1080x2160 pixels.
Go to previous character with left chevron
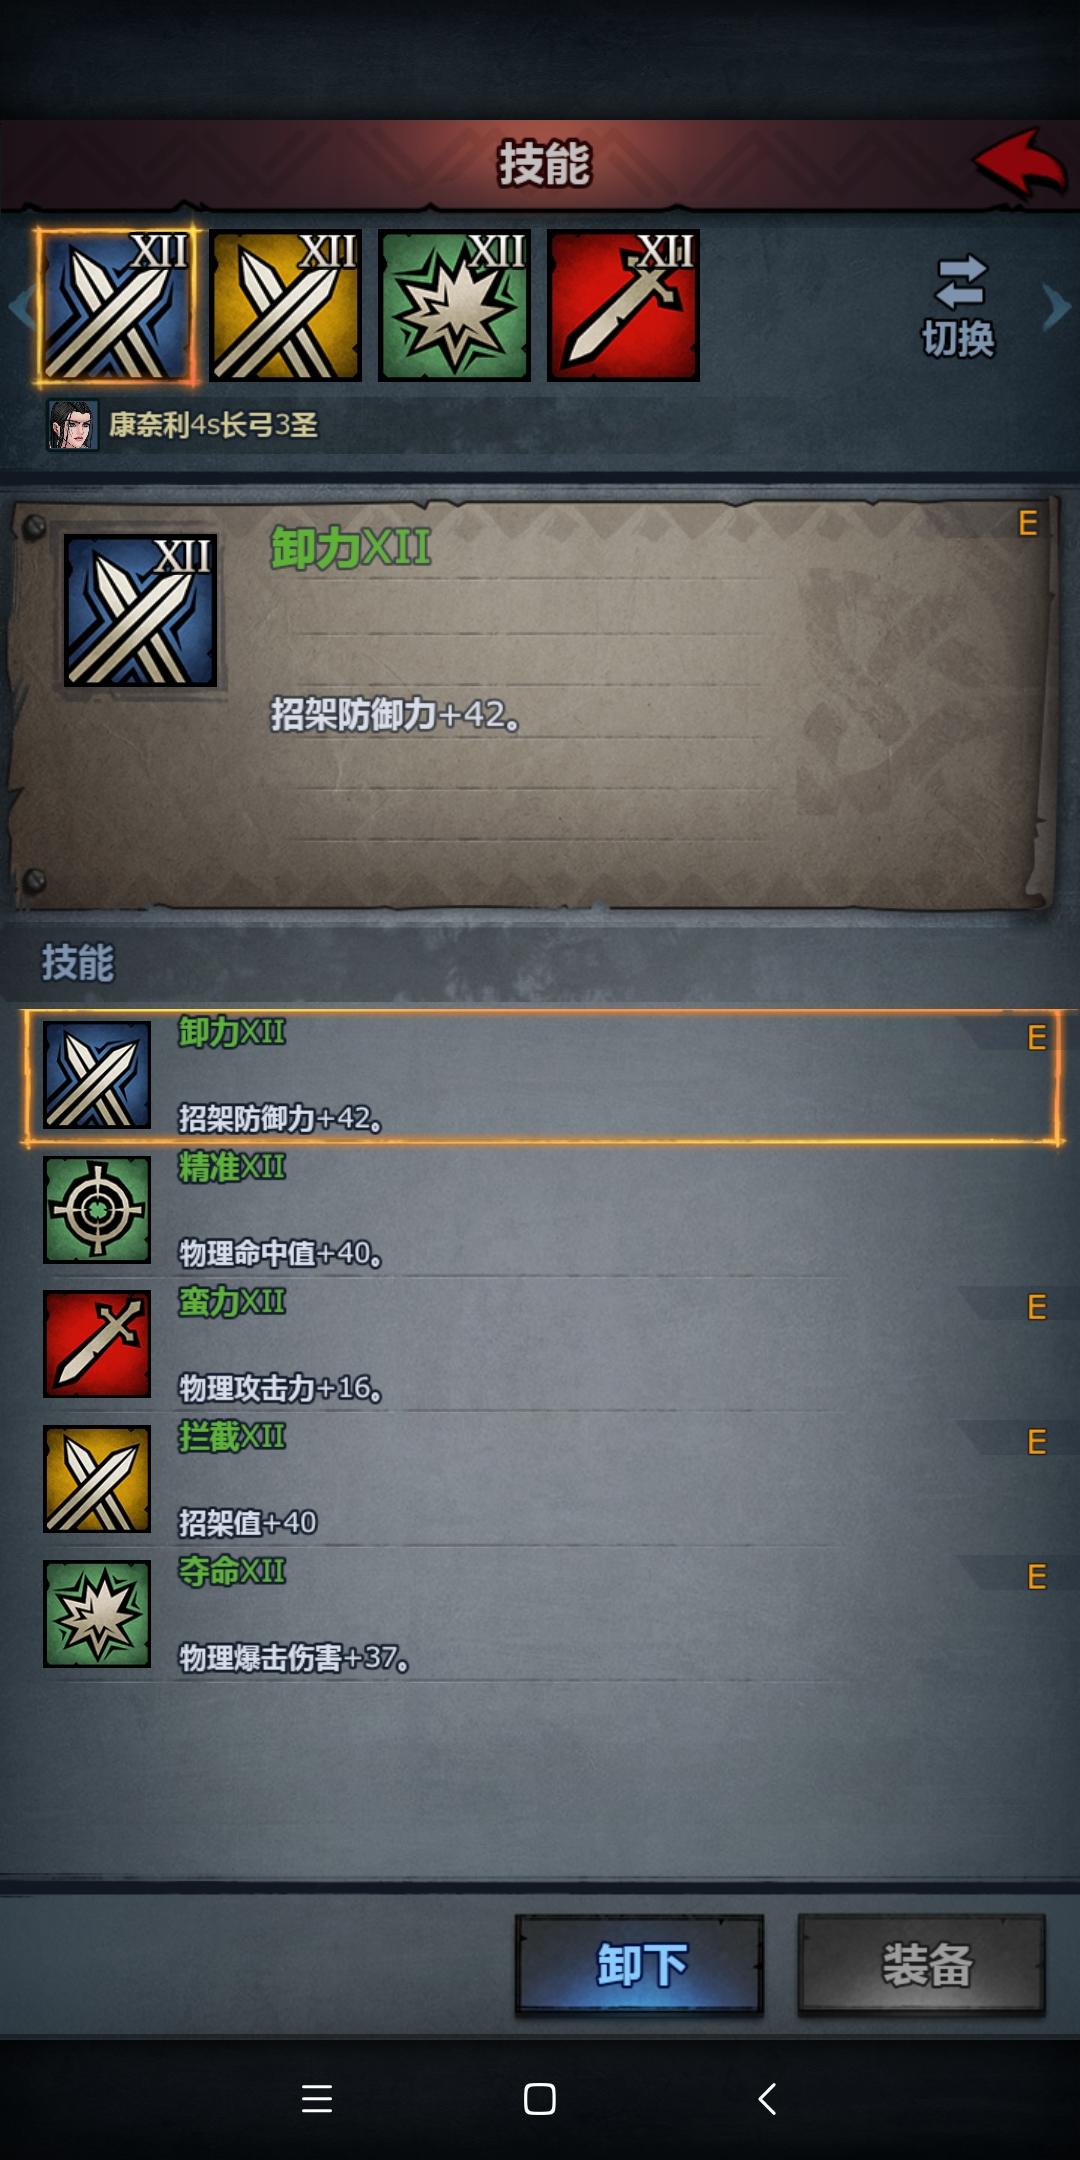tap(20, 307)
